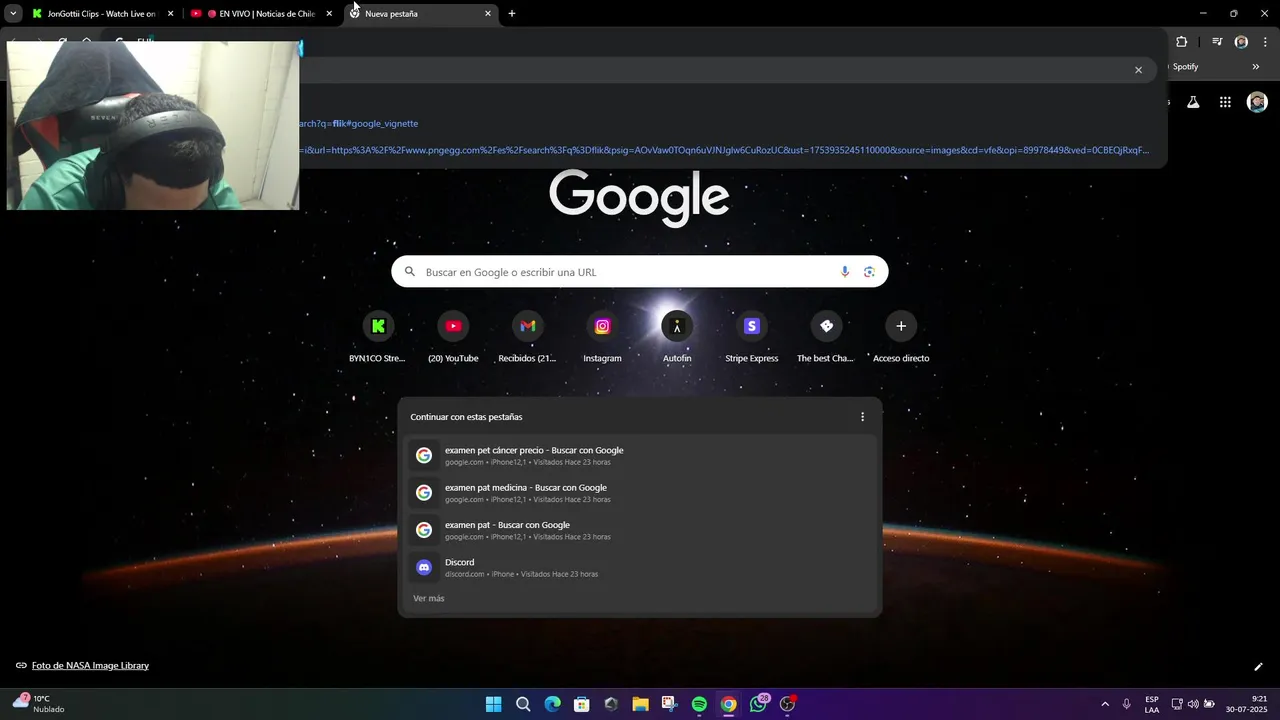1280x720 pixels.
Task: Open The best Cha... shortcut tile
Action: coord(826,337)
